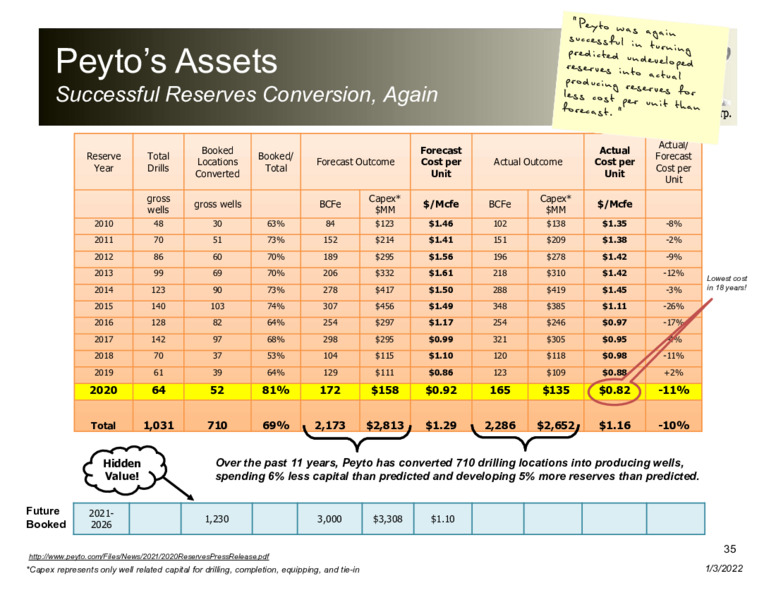
Task: Click the "Booked/ Total" column header
Action: click(276, 162)
